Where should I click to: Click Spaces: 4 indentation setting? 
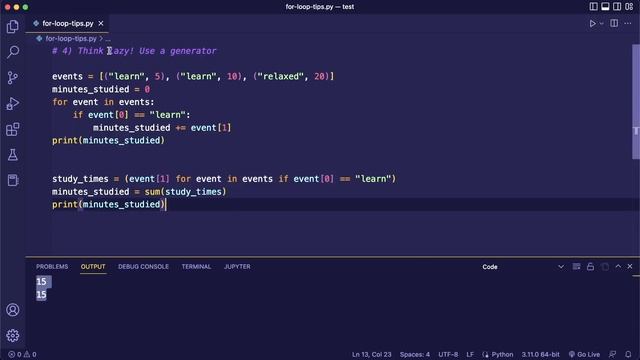coord(415,354)
